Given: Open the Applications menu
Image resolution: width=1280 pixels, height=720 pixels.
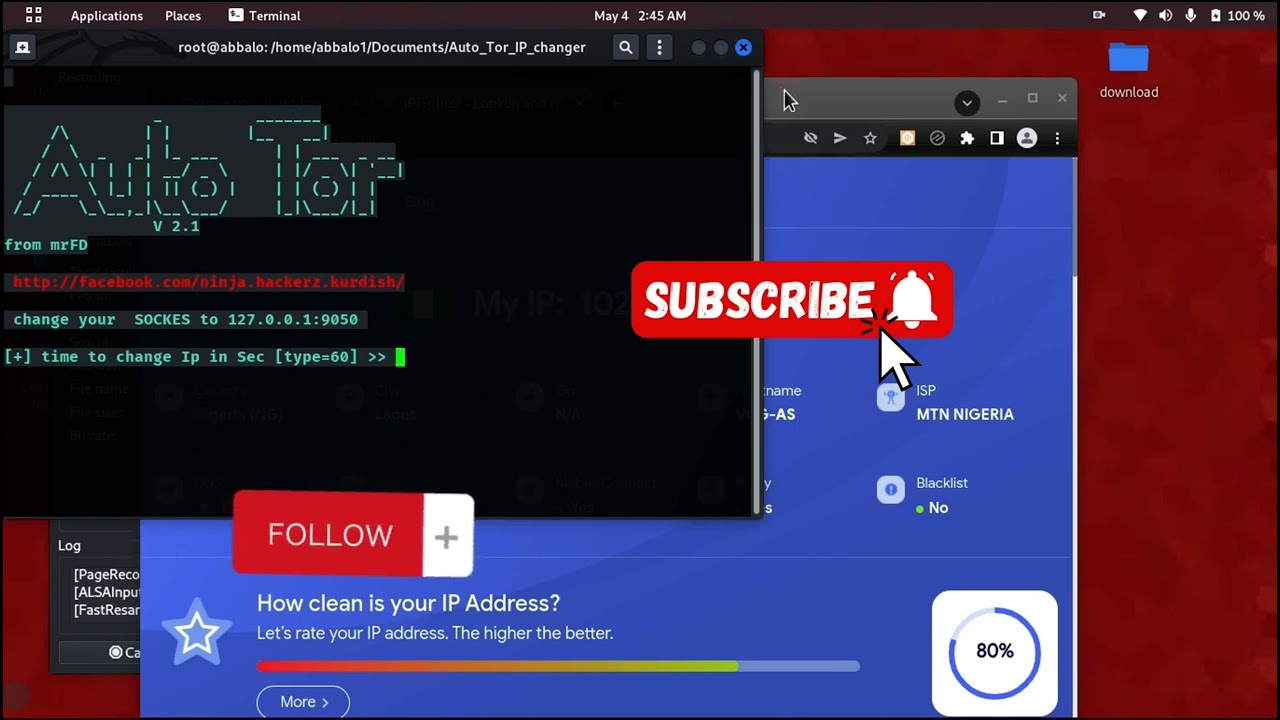Looking at the screenshot, I should [x=107, y=16].
